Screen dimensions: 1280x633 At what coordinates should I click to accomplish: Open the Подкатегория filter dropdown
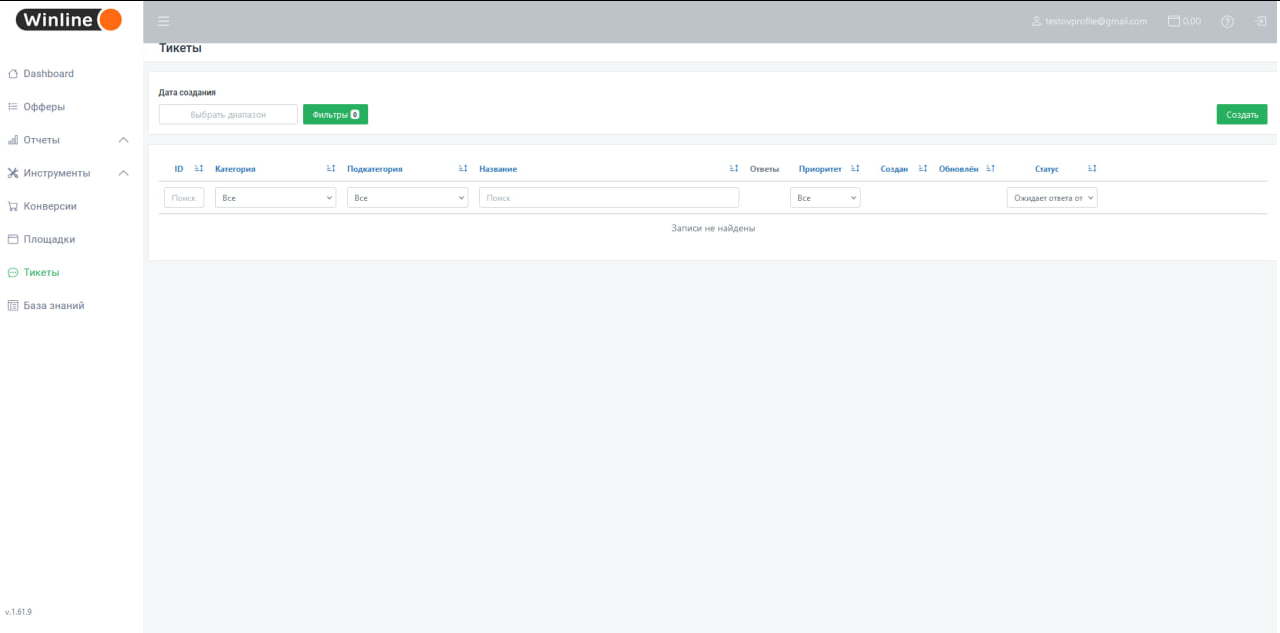407,198
